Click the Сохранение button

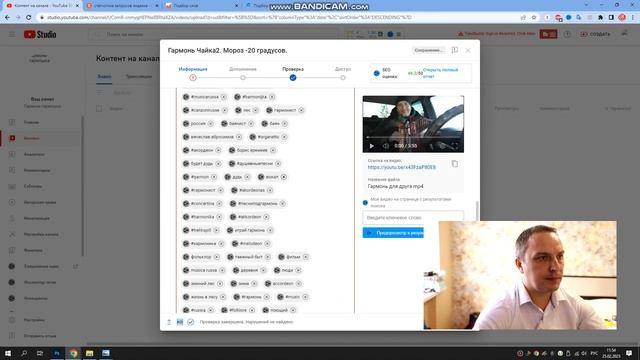pyautogui.click(x=429, y=50)
